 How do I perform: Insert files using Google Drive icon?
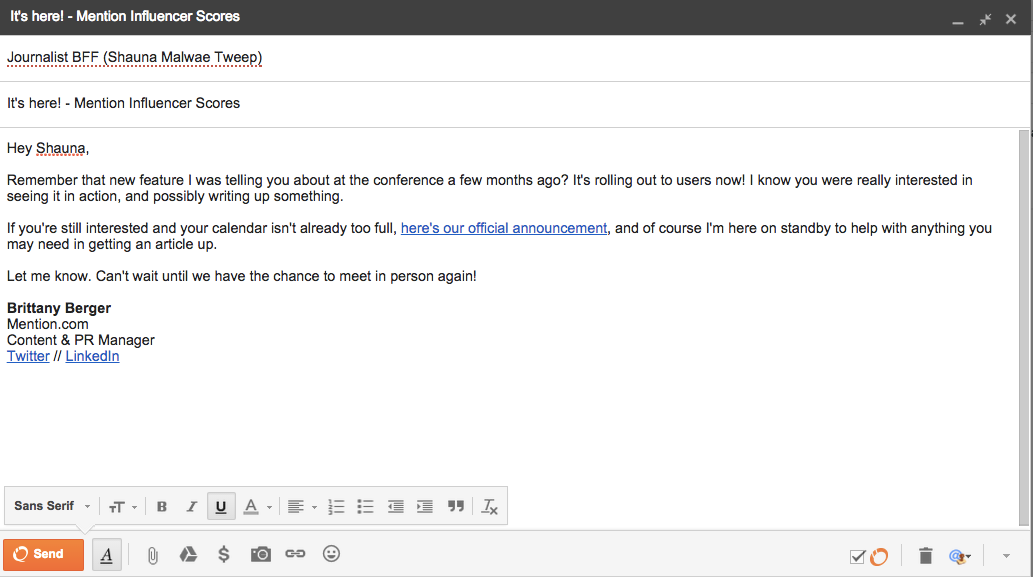tap(188, 555)
